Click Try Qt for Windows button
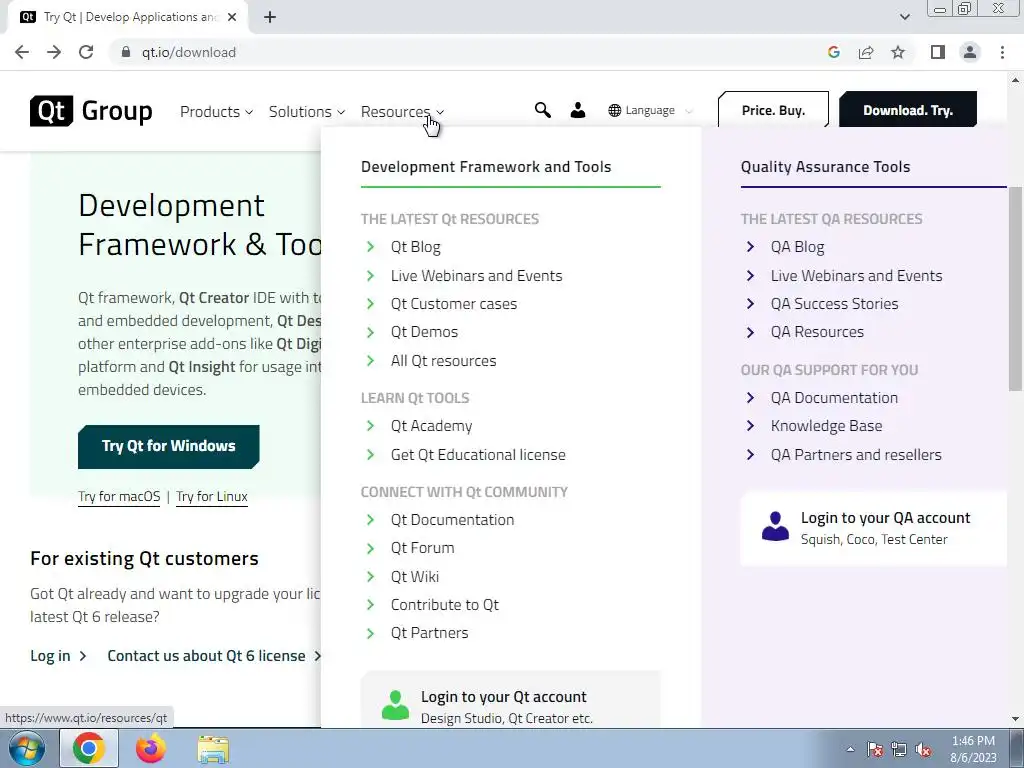The image size is (1024, 768). [168, 447]
